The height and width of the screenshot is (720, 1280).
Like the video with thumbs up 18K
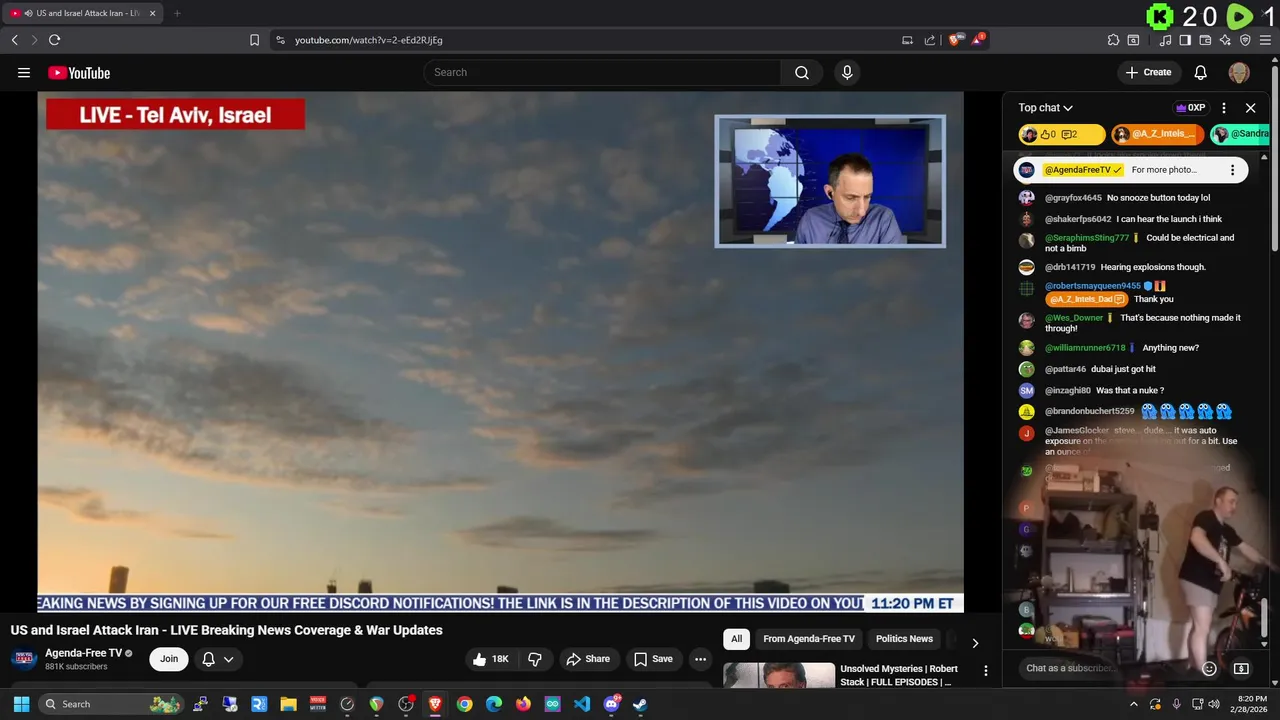[490, 659]
